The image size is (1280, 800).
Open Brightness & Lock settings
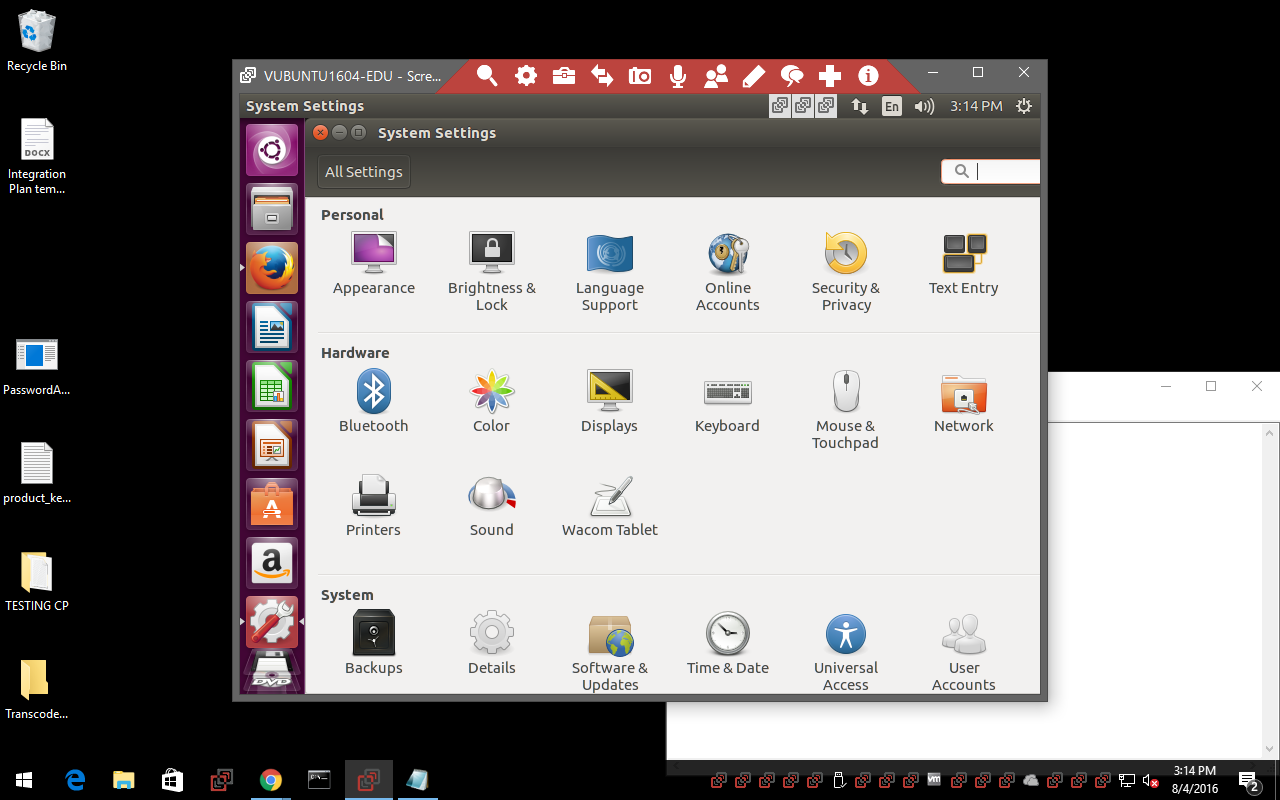(492, 272)
